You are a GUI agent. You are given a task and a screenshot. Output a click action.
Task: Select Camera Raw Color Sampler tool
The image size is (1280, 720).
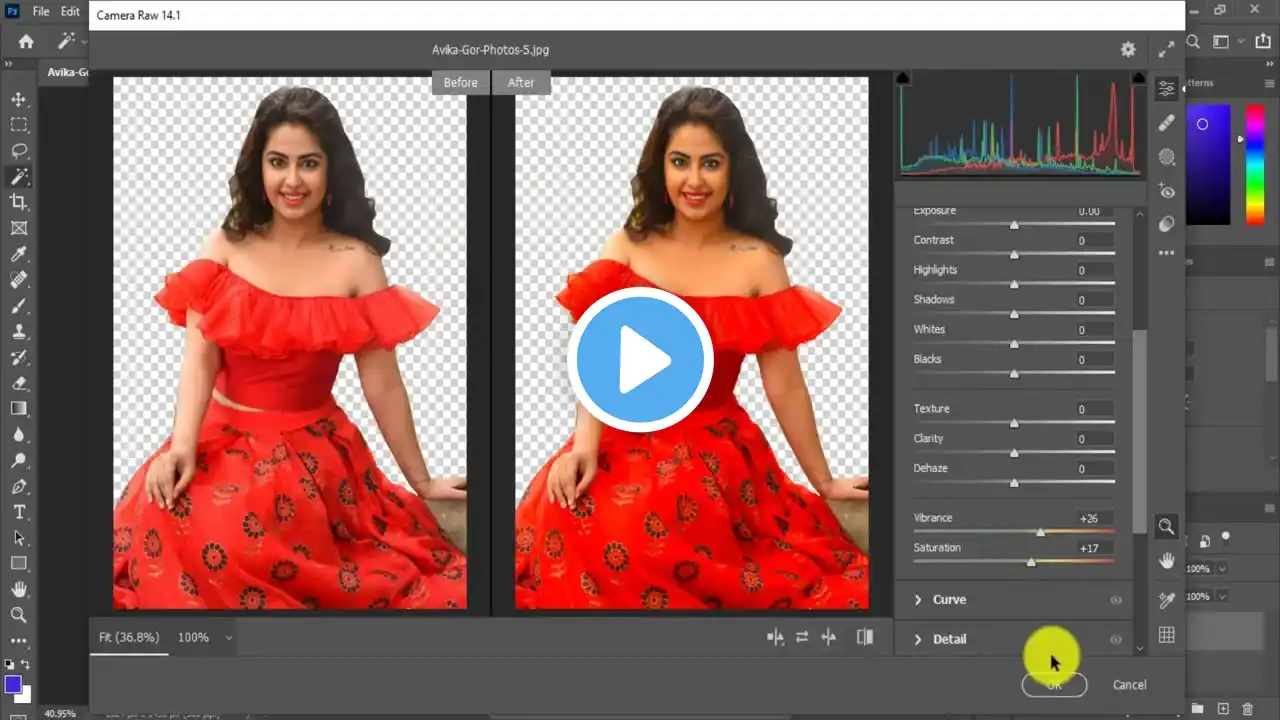pyautogui.click(x=1166, y=599)
